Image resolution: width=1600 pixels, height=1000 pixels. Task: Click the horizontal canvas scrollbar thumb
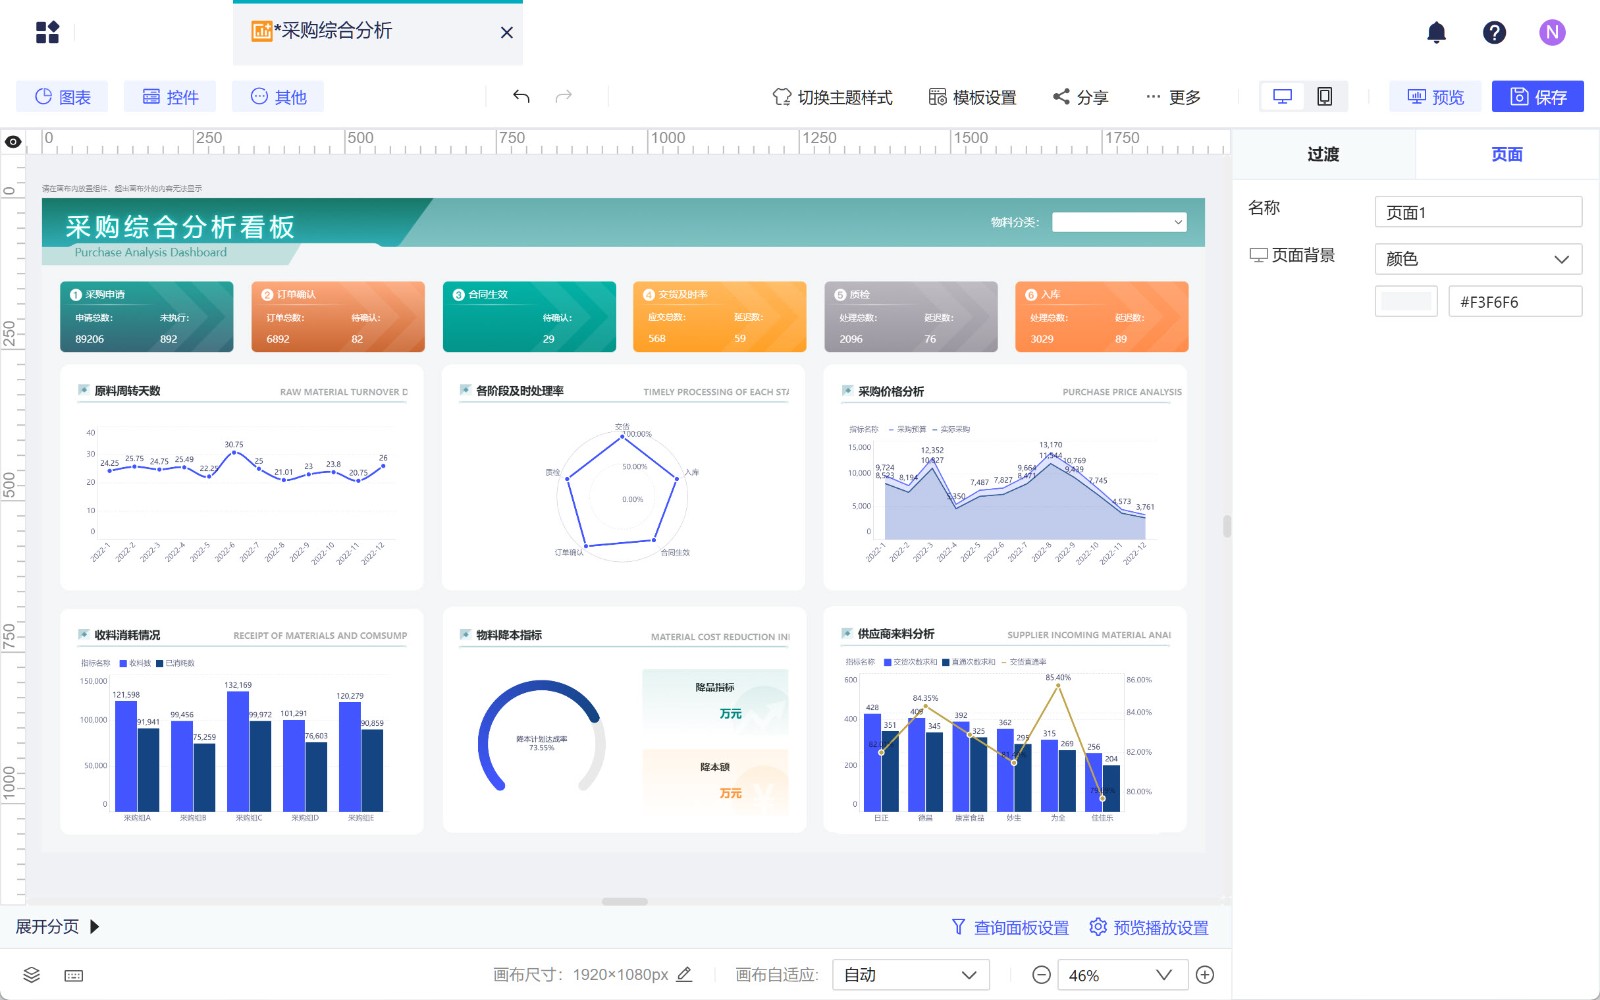(x=625, y=901)
